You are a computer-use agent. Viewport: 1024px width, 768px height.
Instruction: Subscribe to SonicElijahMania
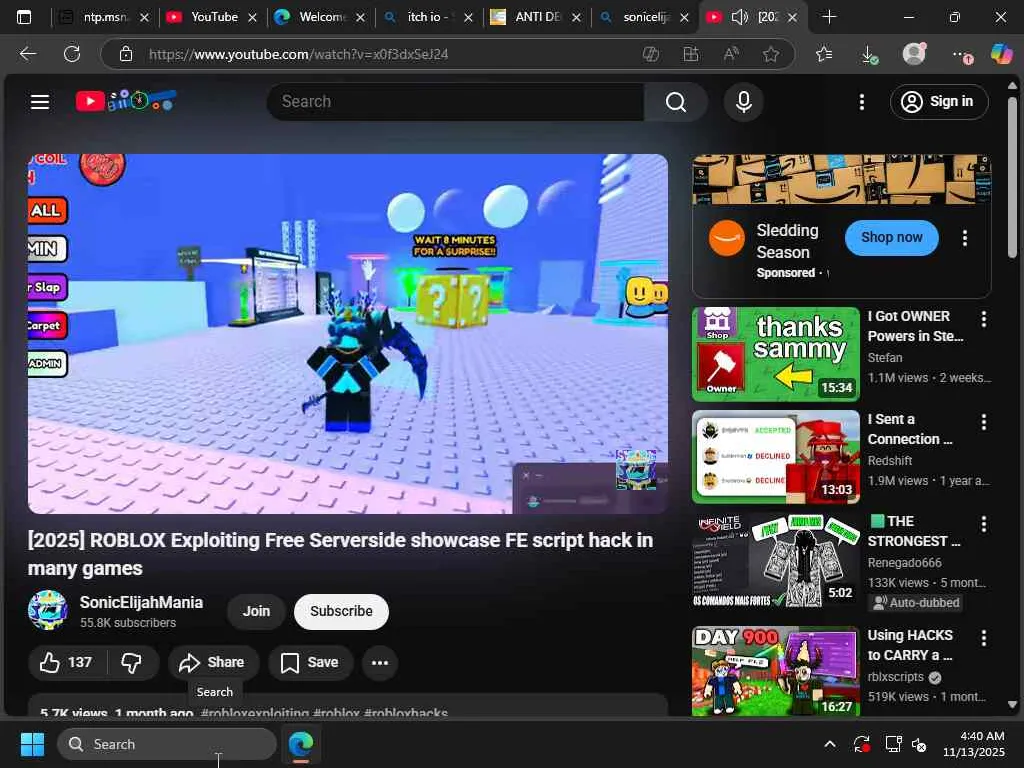coord(341,611)
